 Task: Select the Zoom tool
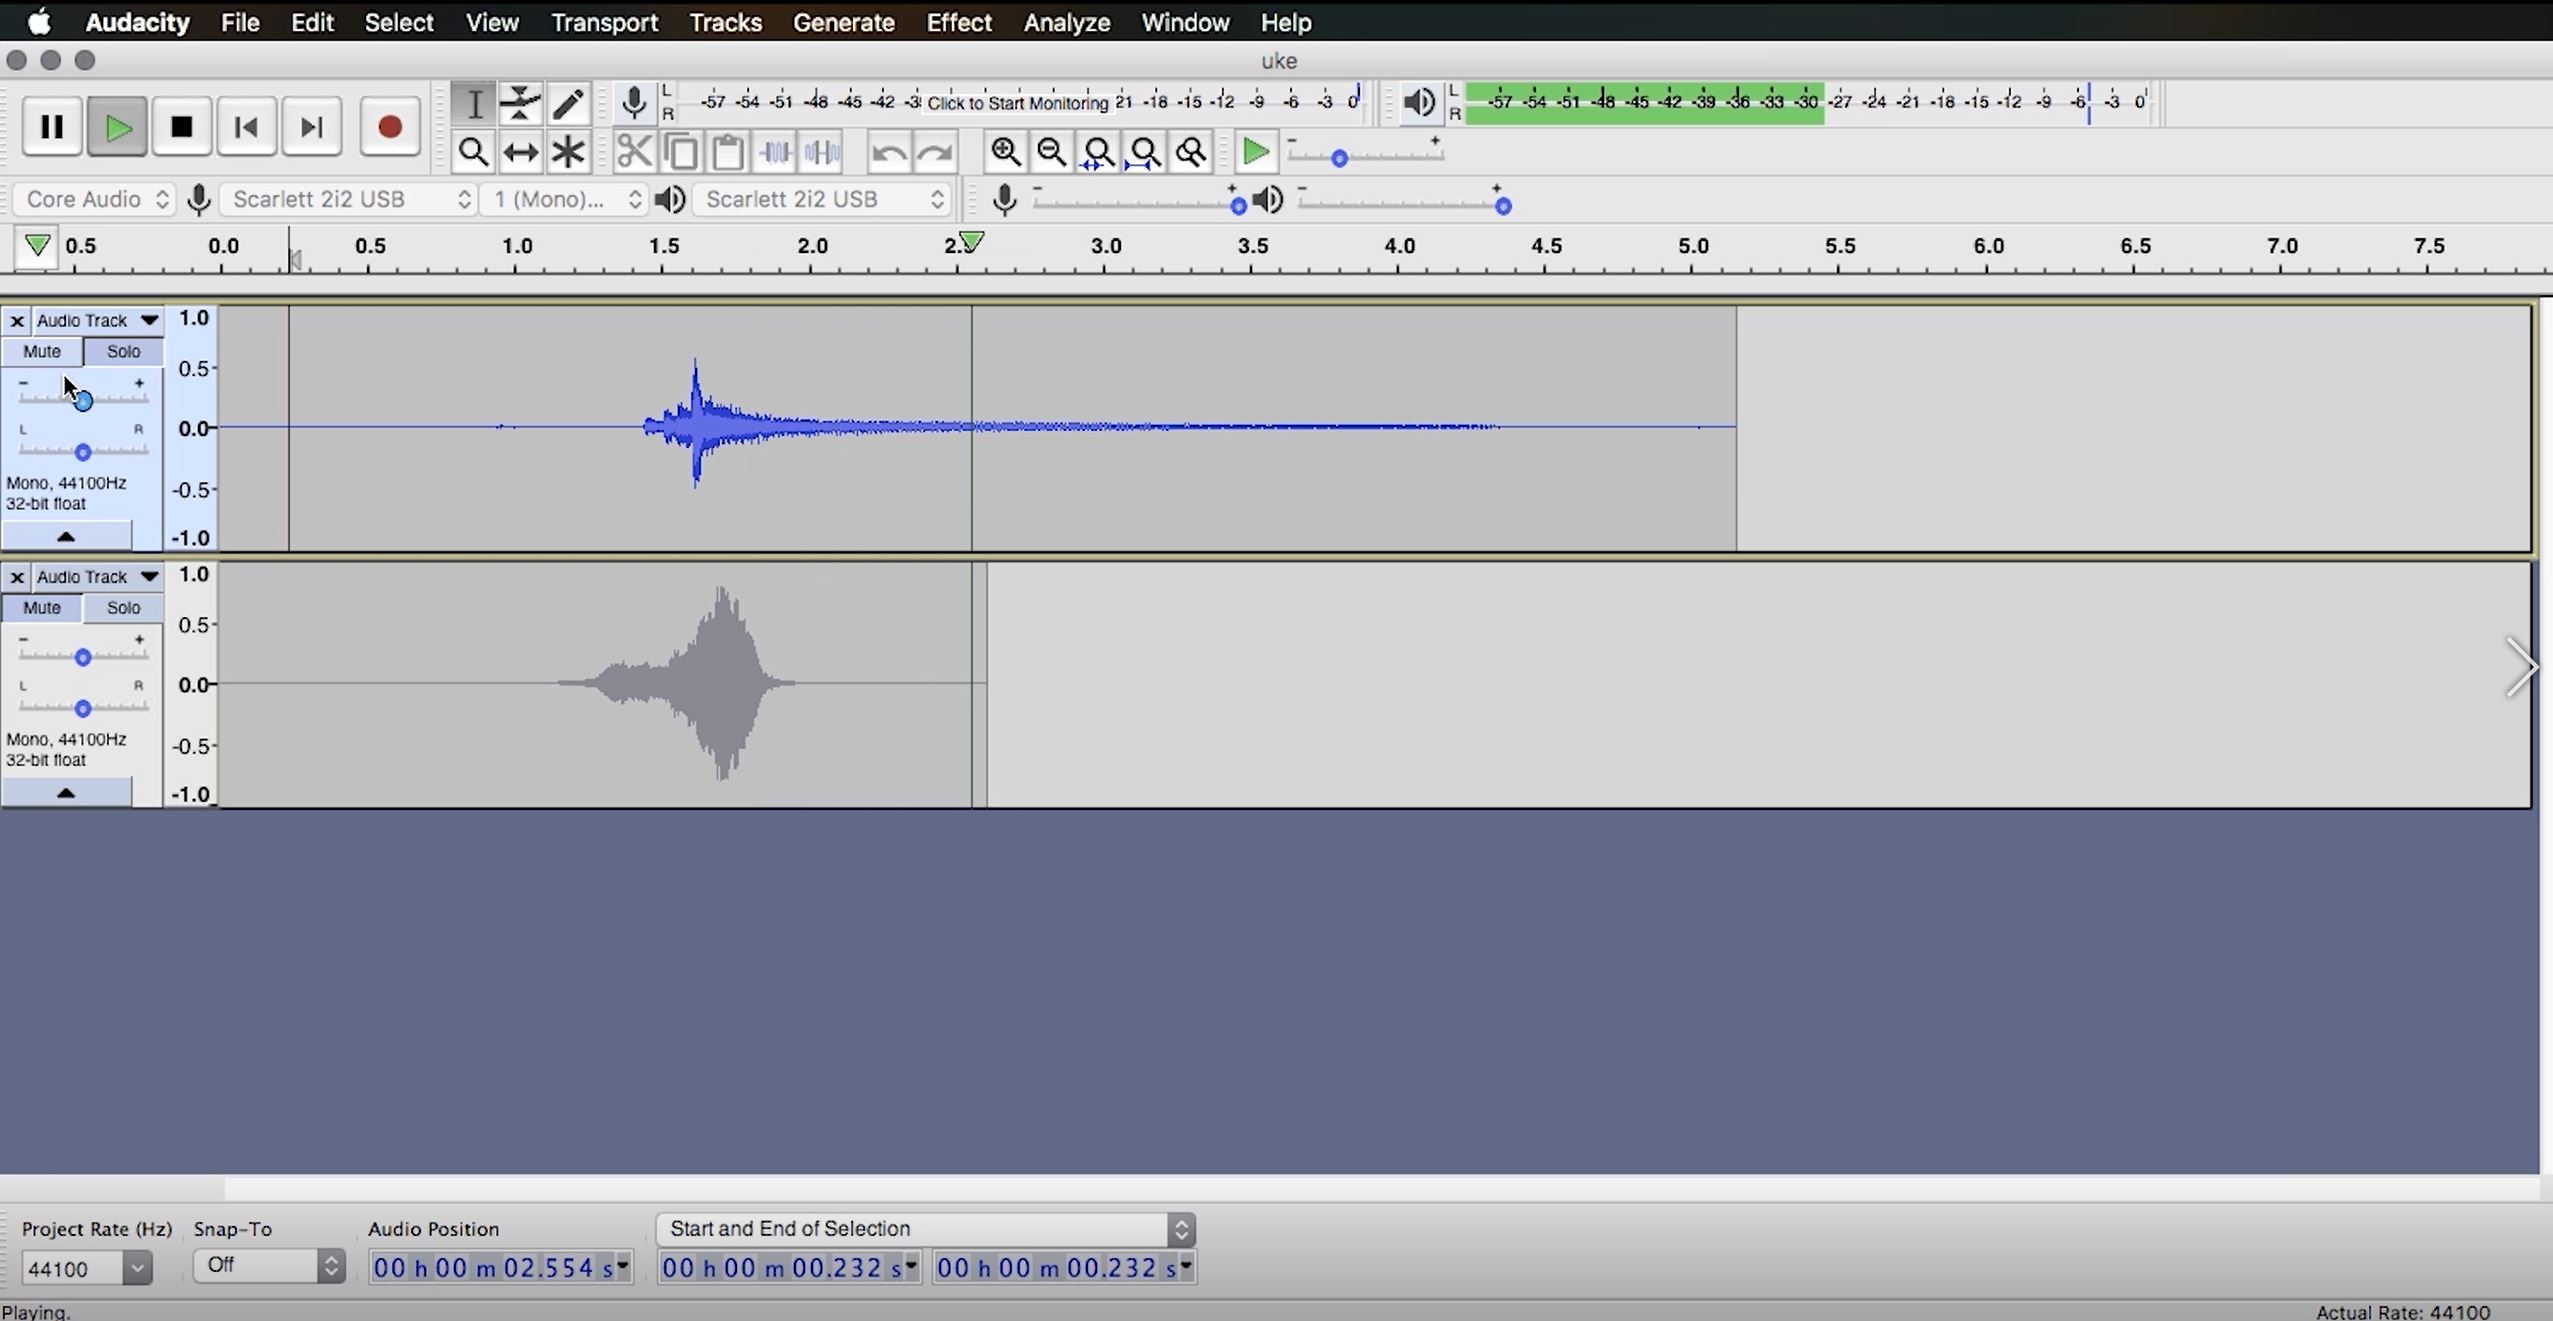(x=472, y=151)
